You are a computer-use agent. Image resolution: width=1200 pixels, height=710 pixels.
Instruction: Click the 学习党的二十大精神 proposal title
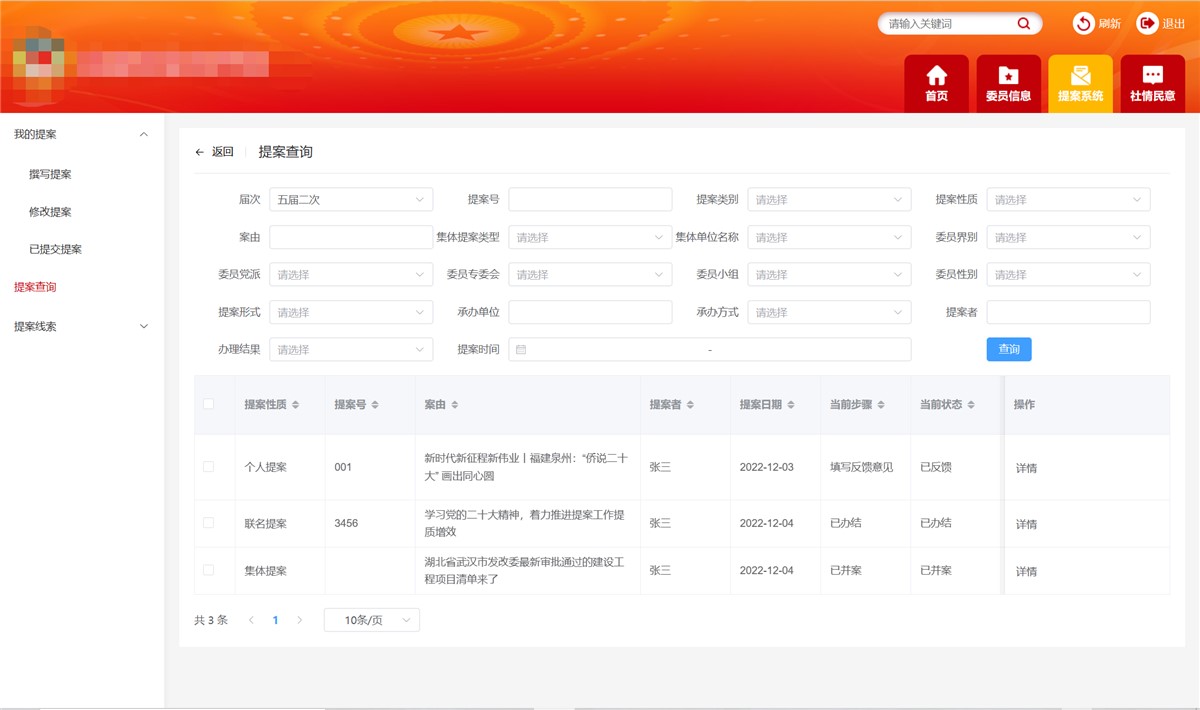click(525, 523)
